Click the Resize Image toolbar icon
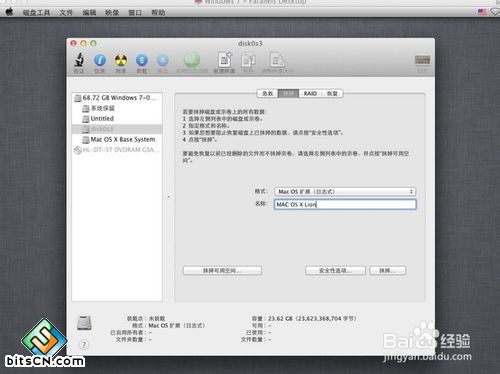 [x=277, y=60]
